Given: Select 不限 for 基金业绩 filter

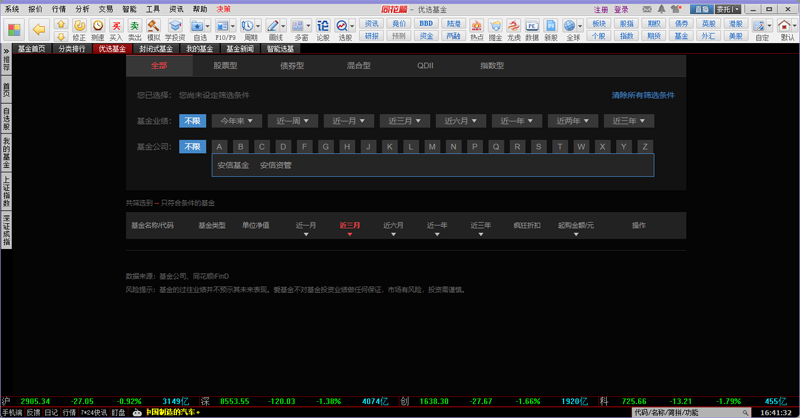Looking at the screenshot, I should tap(193, 121).
